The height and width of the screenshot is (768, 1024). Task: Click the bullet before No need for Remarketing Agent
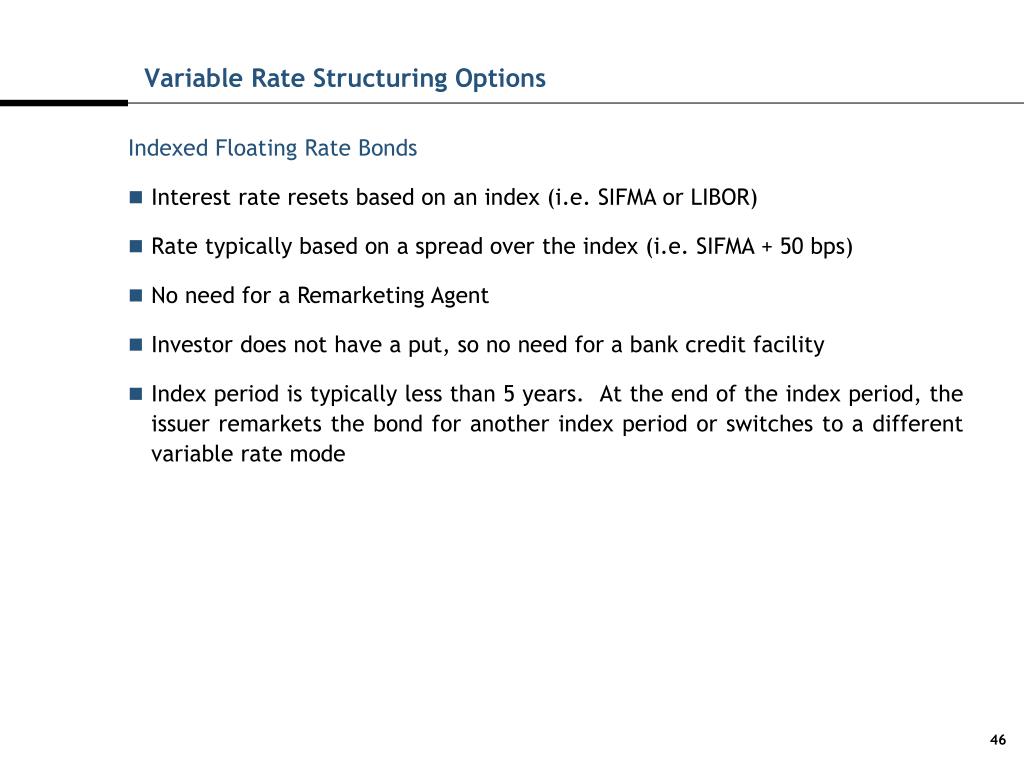[x=136, y=295]
